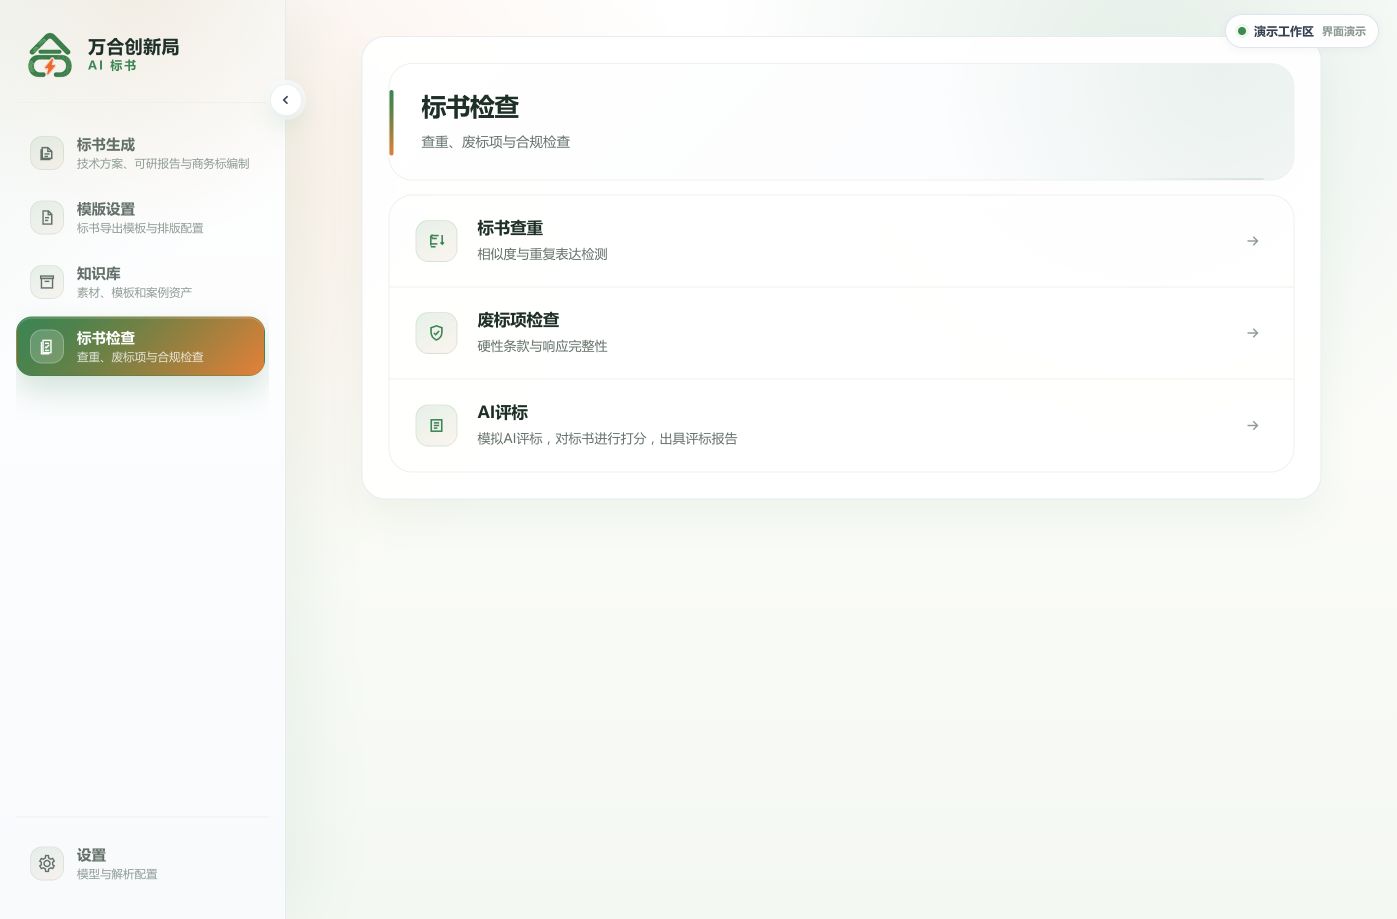The height and width of the screenshot is (919, 1397).
Task: Click the 标书生成 document icon
Action: 47,153
